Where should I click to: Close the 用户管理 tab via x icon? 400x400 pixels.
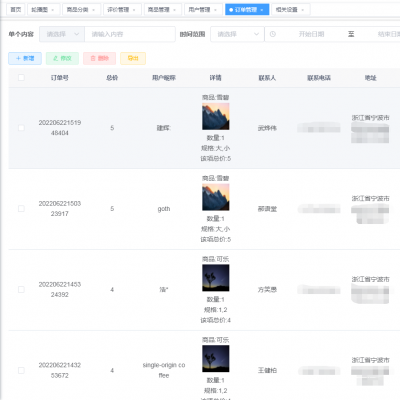[x=215, y=10]
